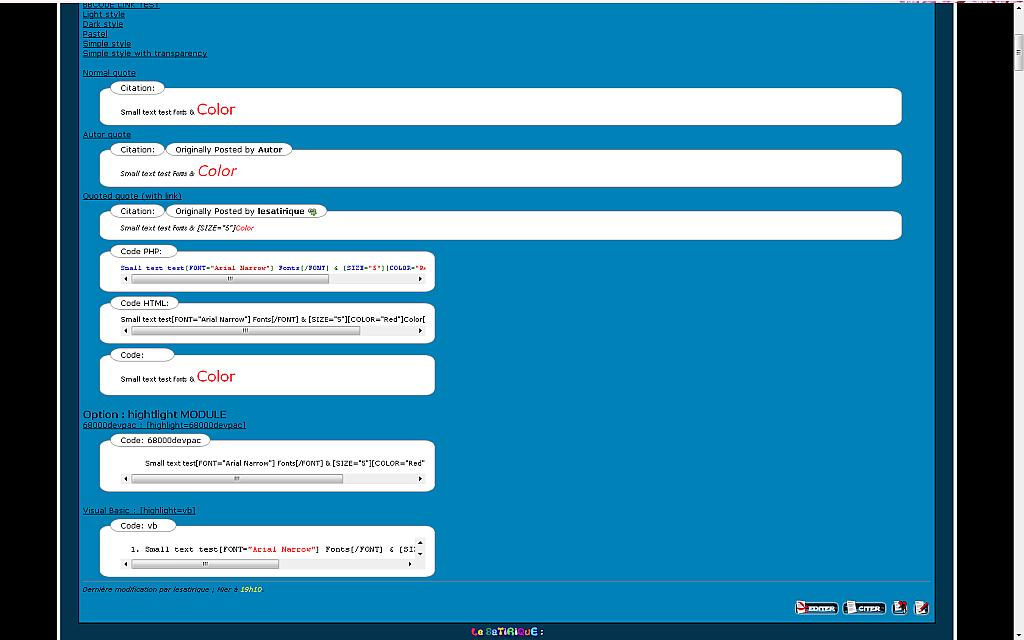1024x640 pixels.
Task: Open the Light style link
Action: tap(104, 15)
